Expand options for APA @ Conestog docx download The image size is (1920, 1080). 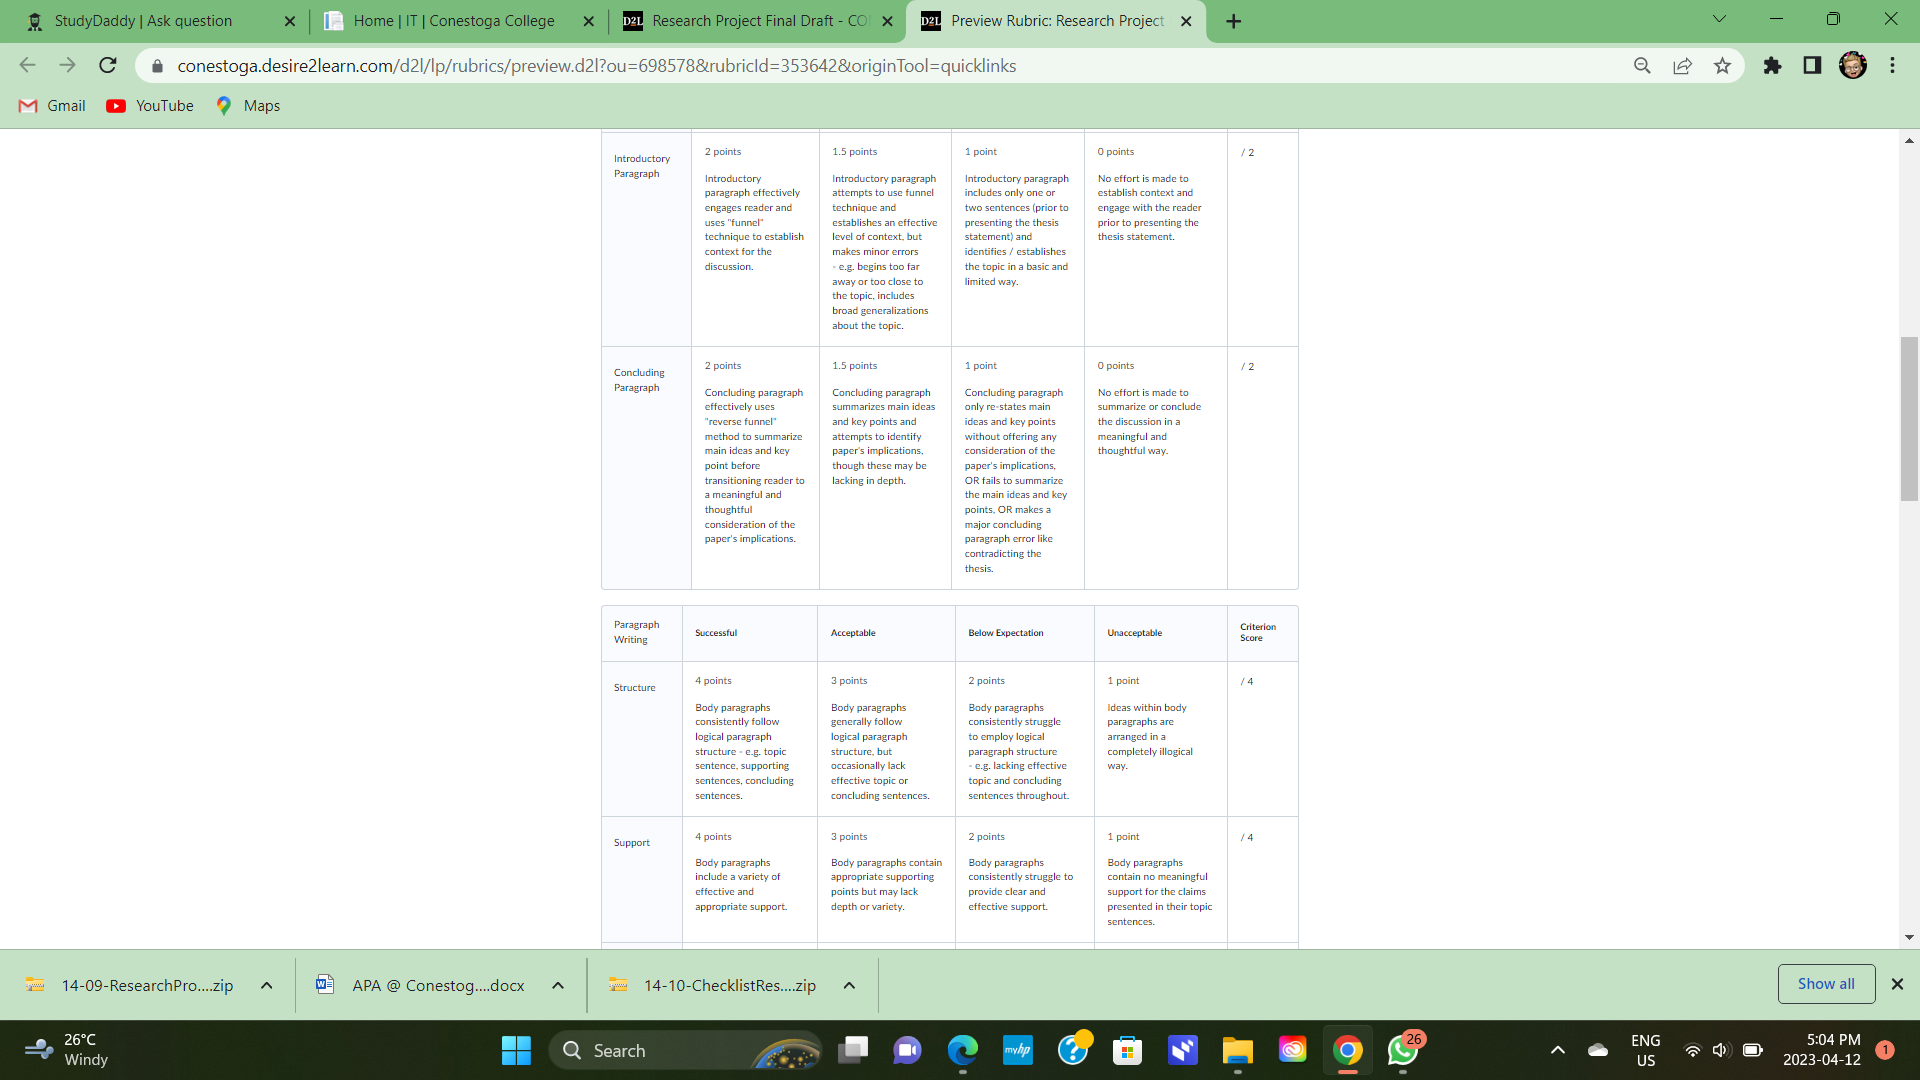coord(558,985)
